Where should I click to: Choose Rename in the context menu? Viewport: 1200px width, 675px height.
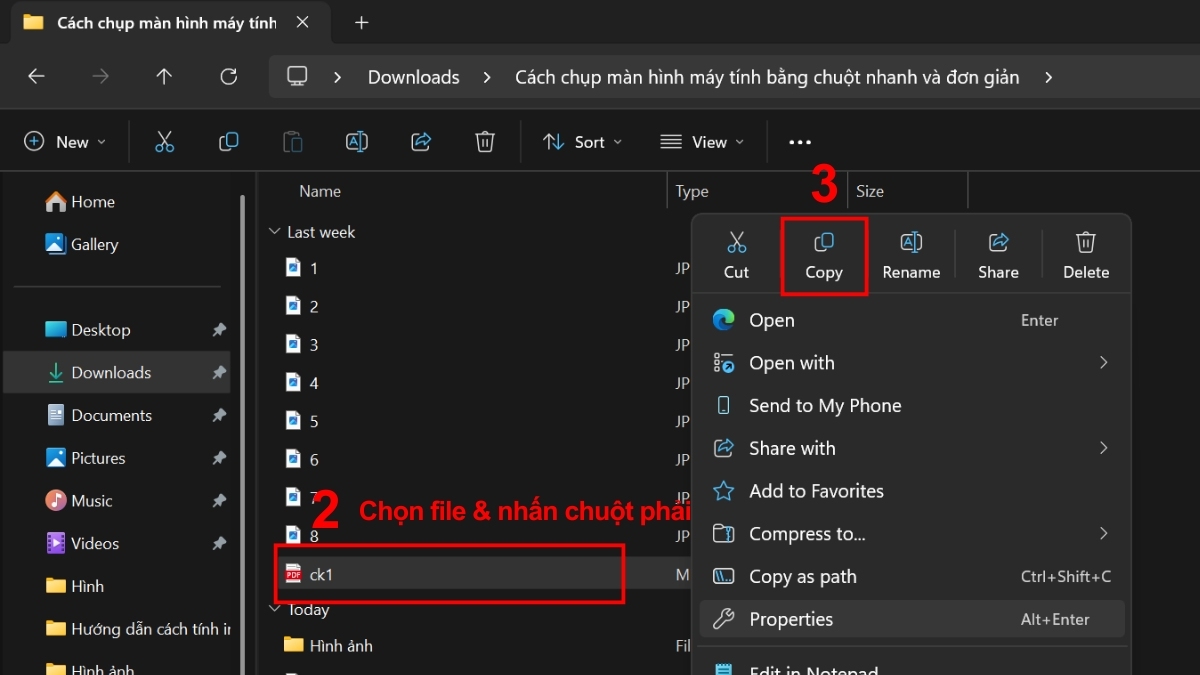point(911,255)
